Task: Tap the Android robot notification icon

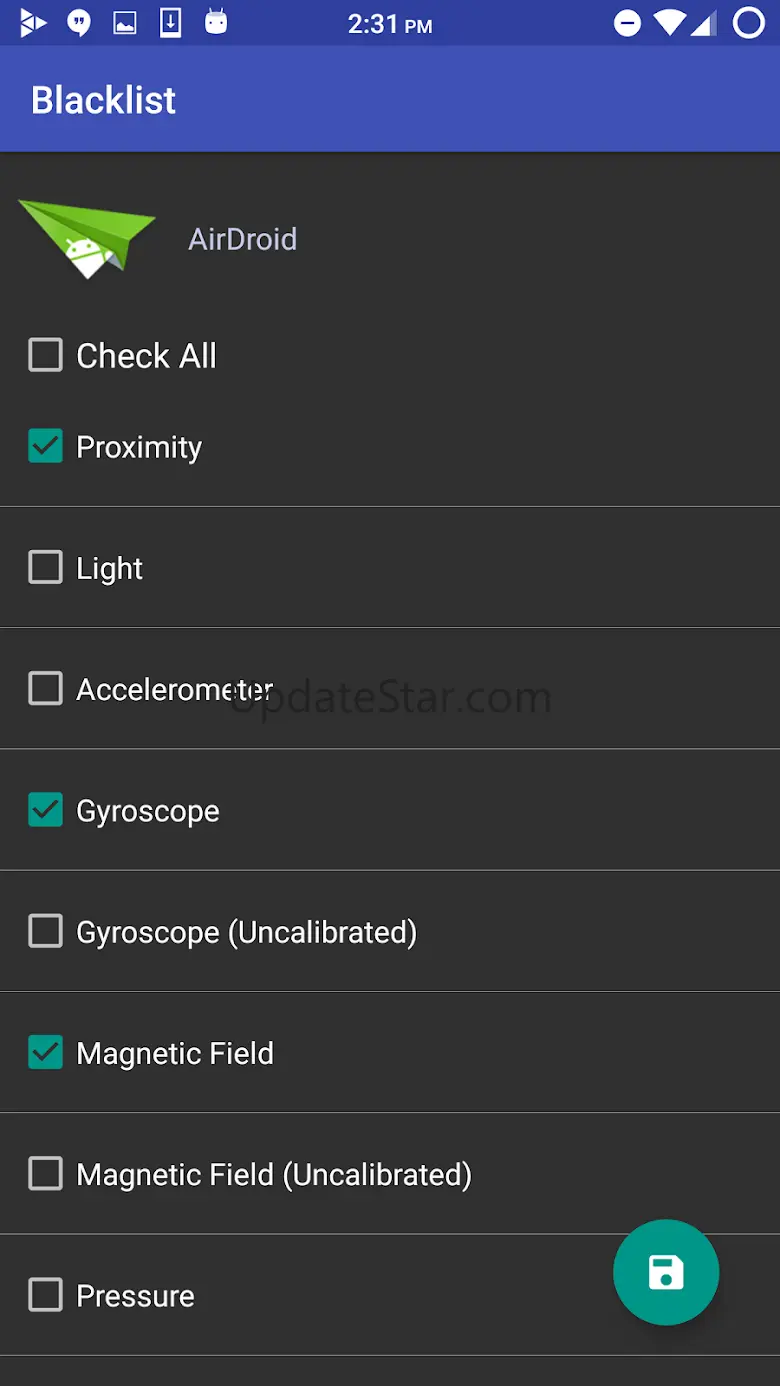Action: click(x=216, y=22)
